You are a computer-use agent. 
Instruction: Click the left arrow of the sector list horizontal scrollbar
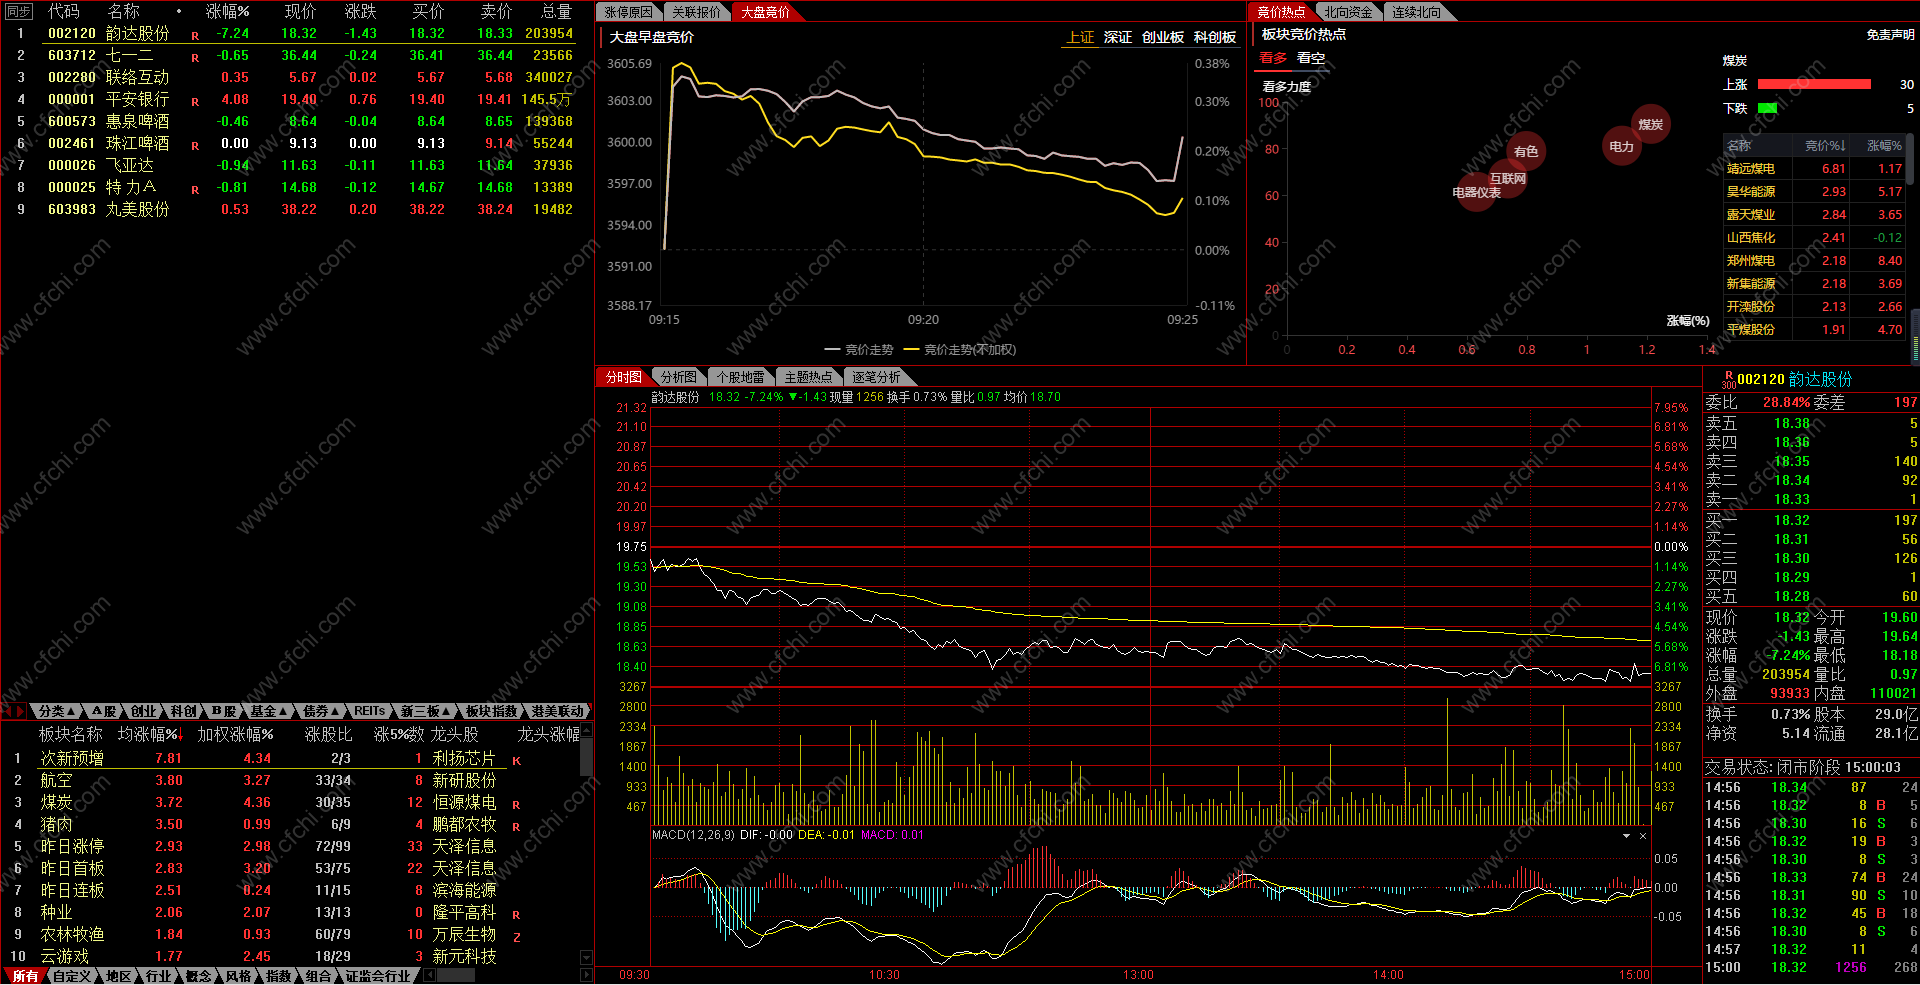coord(429,975)
